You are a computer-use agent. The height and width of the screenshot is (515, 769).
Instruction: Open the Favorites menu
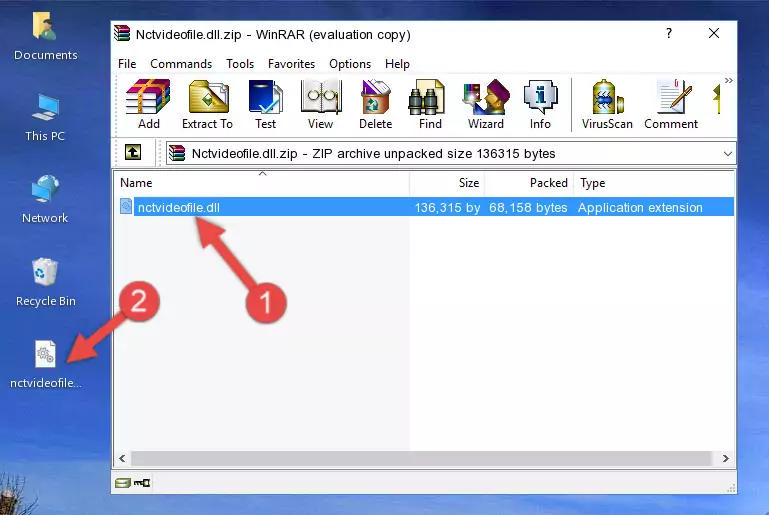291,64
